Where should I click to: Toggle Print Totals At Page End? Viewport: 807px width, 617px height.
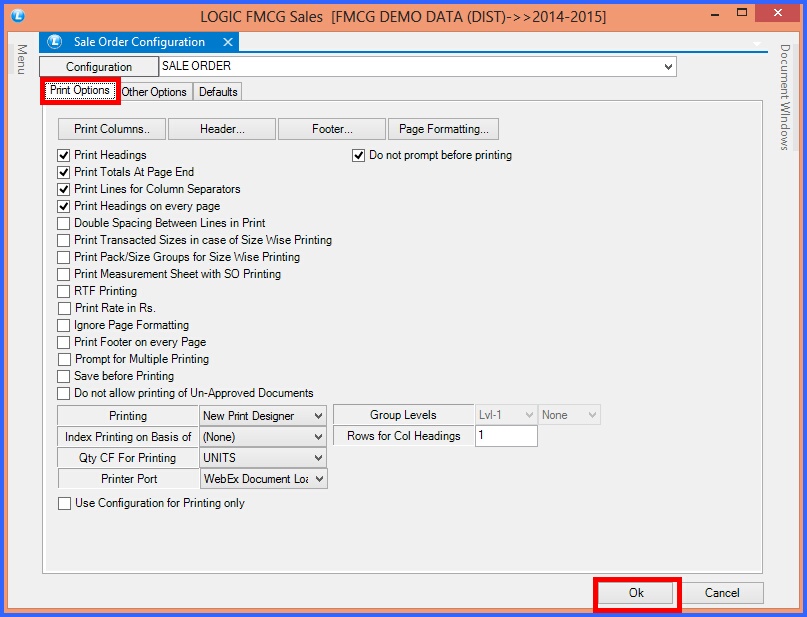tap(64, 172)
